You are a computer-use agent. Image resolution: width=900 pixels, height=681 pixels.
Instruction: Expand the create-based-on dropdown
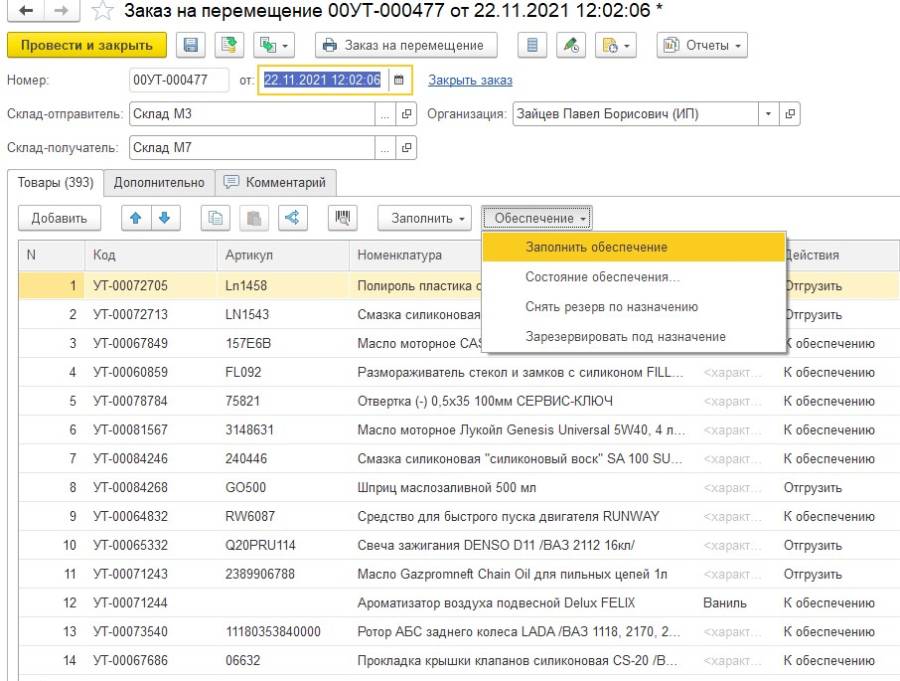[274, 46]
